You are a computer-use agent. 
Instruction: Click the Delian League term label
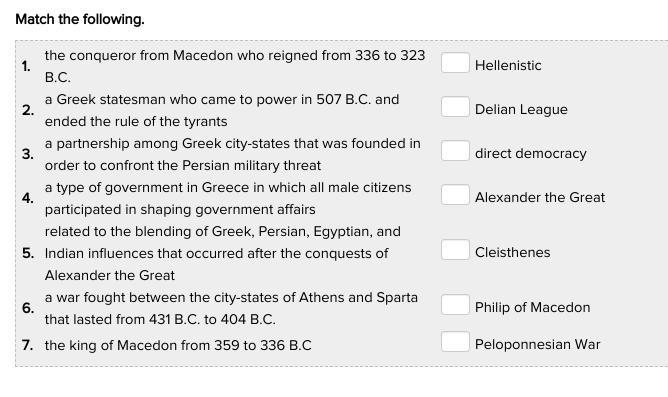[x=521, y=109]
